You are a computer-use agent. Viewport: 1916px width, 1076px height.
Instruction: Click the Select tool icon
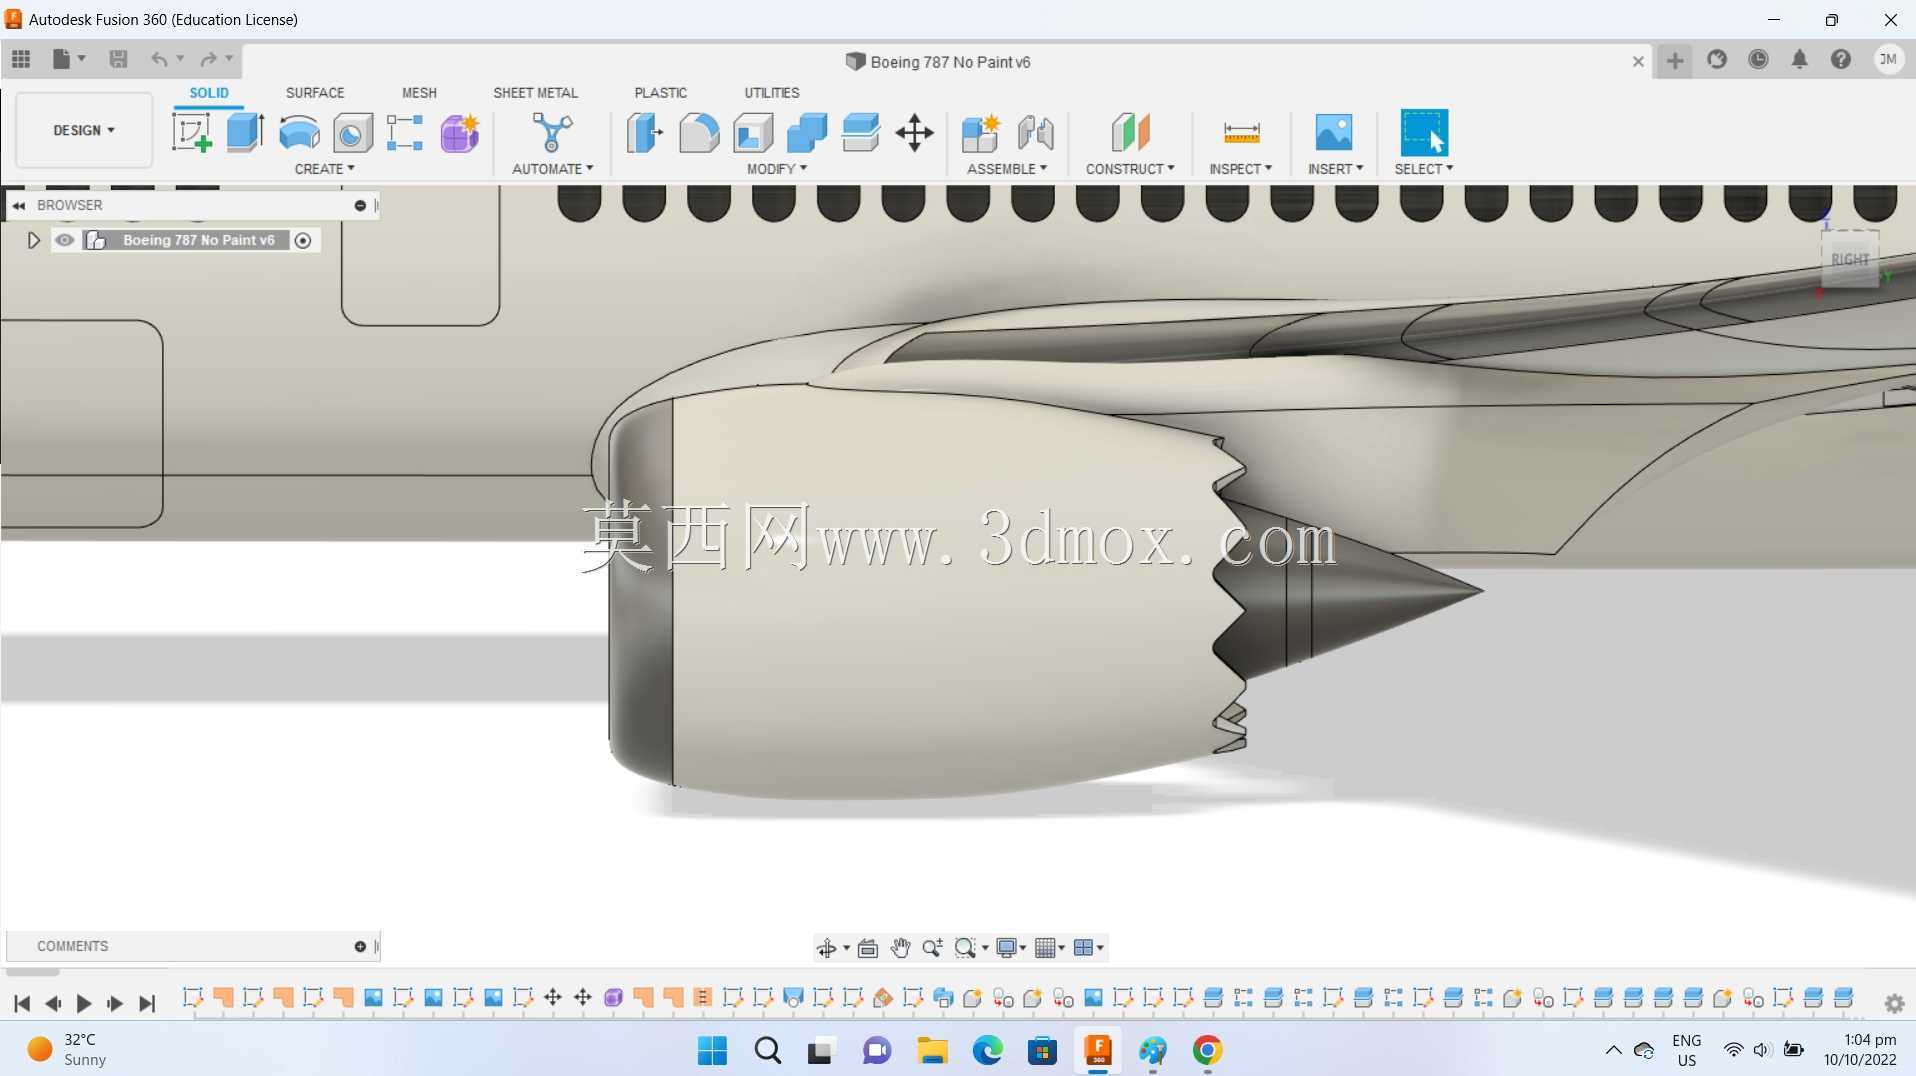[1424, 132]
